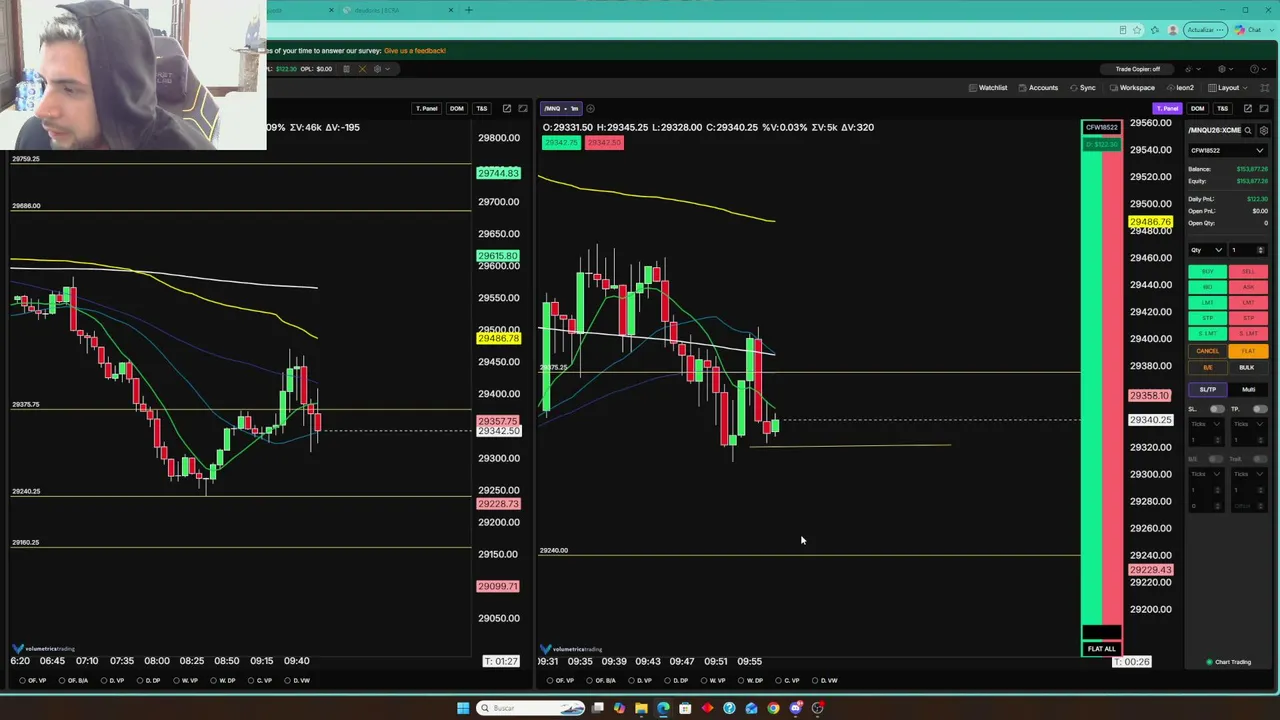
Task: Open the Workspace menu
Action: (x=1133, y=88)
